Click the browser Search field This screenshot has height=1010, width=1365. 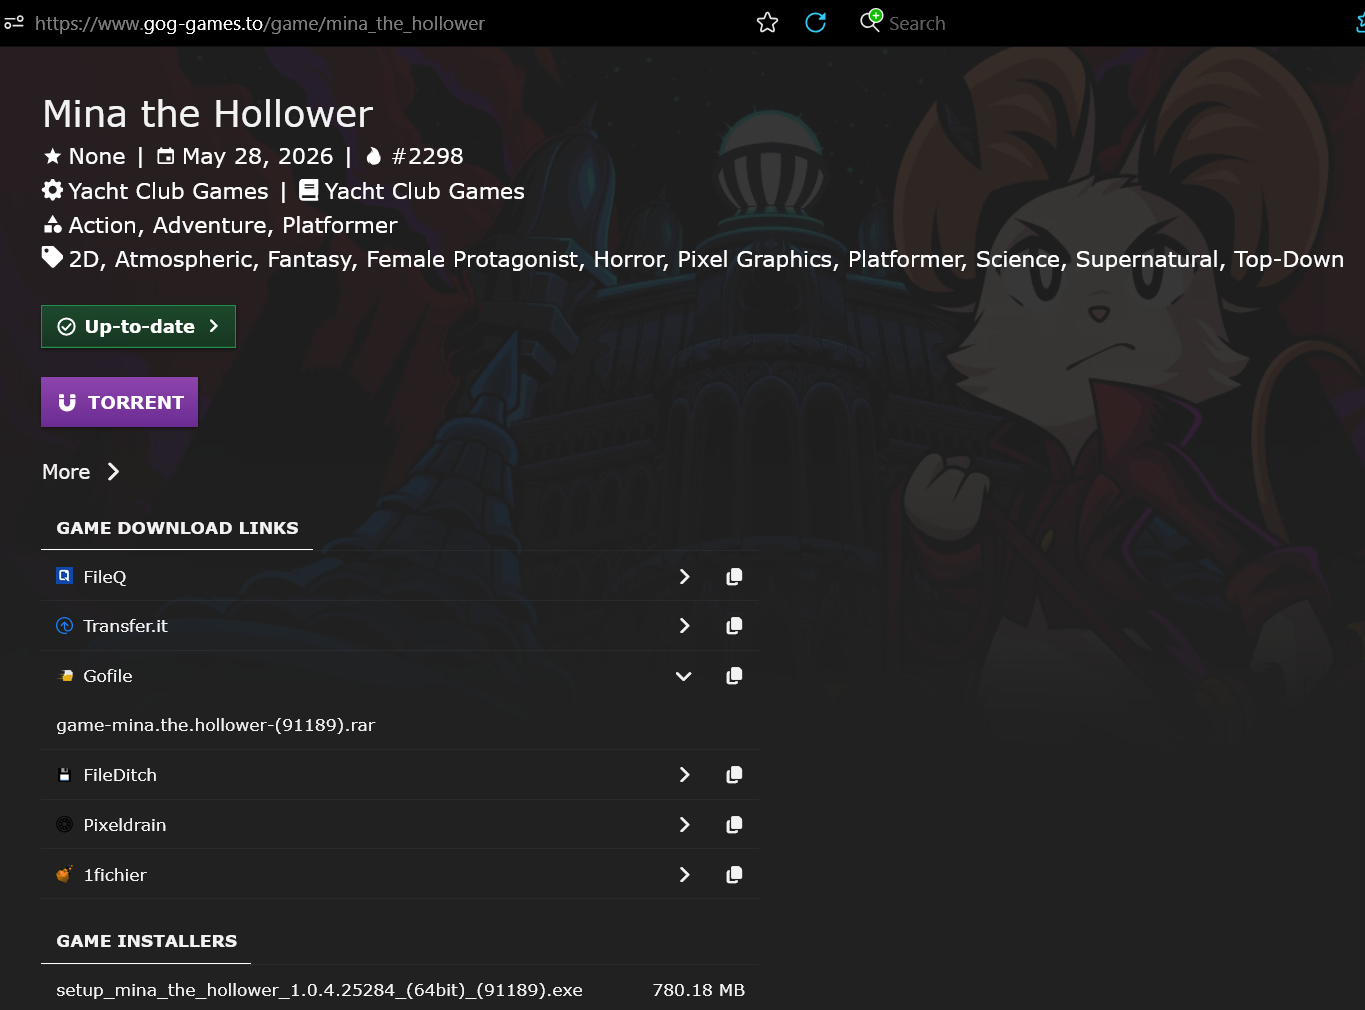pos(917,23)
